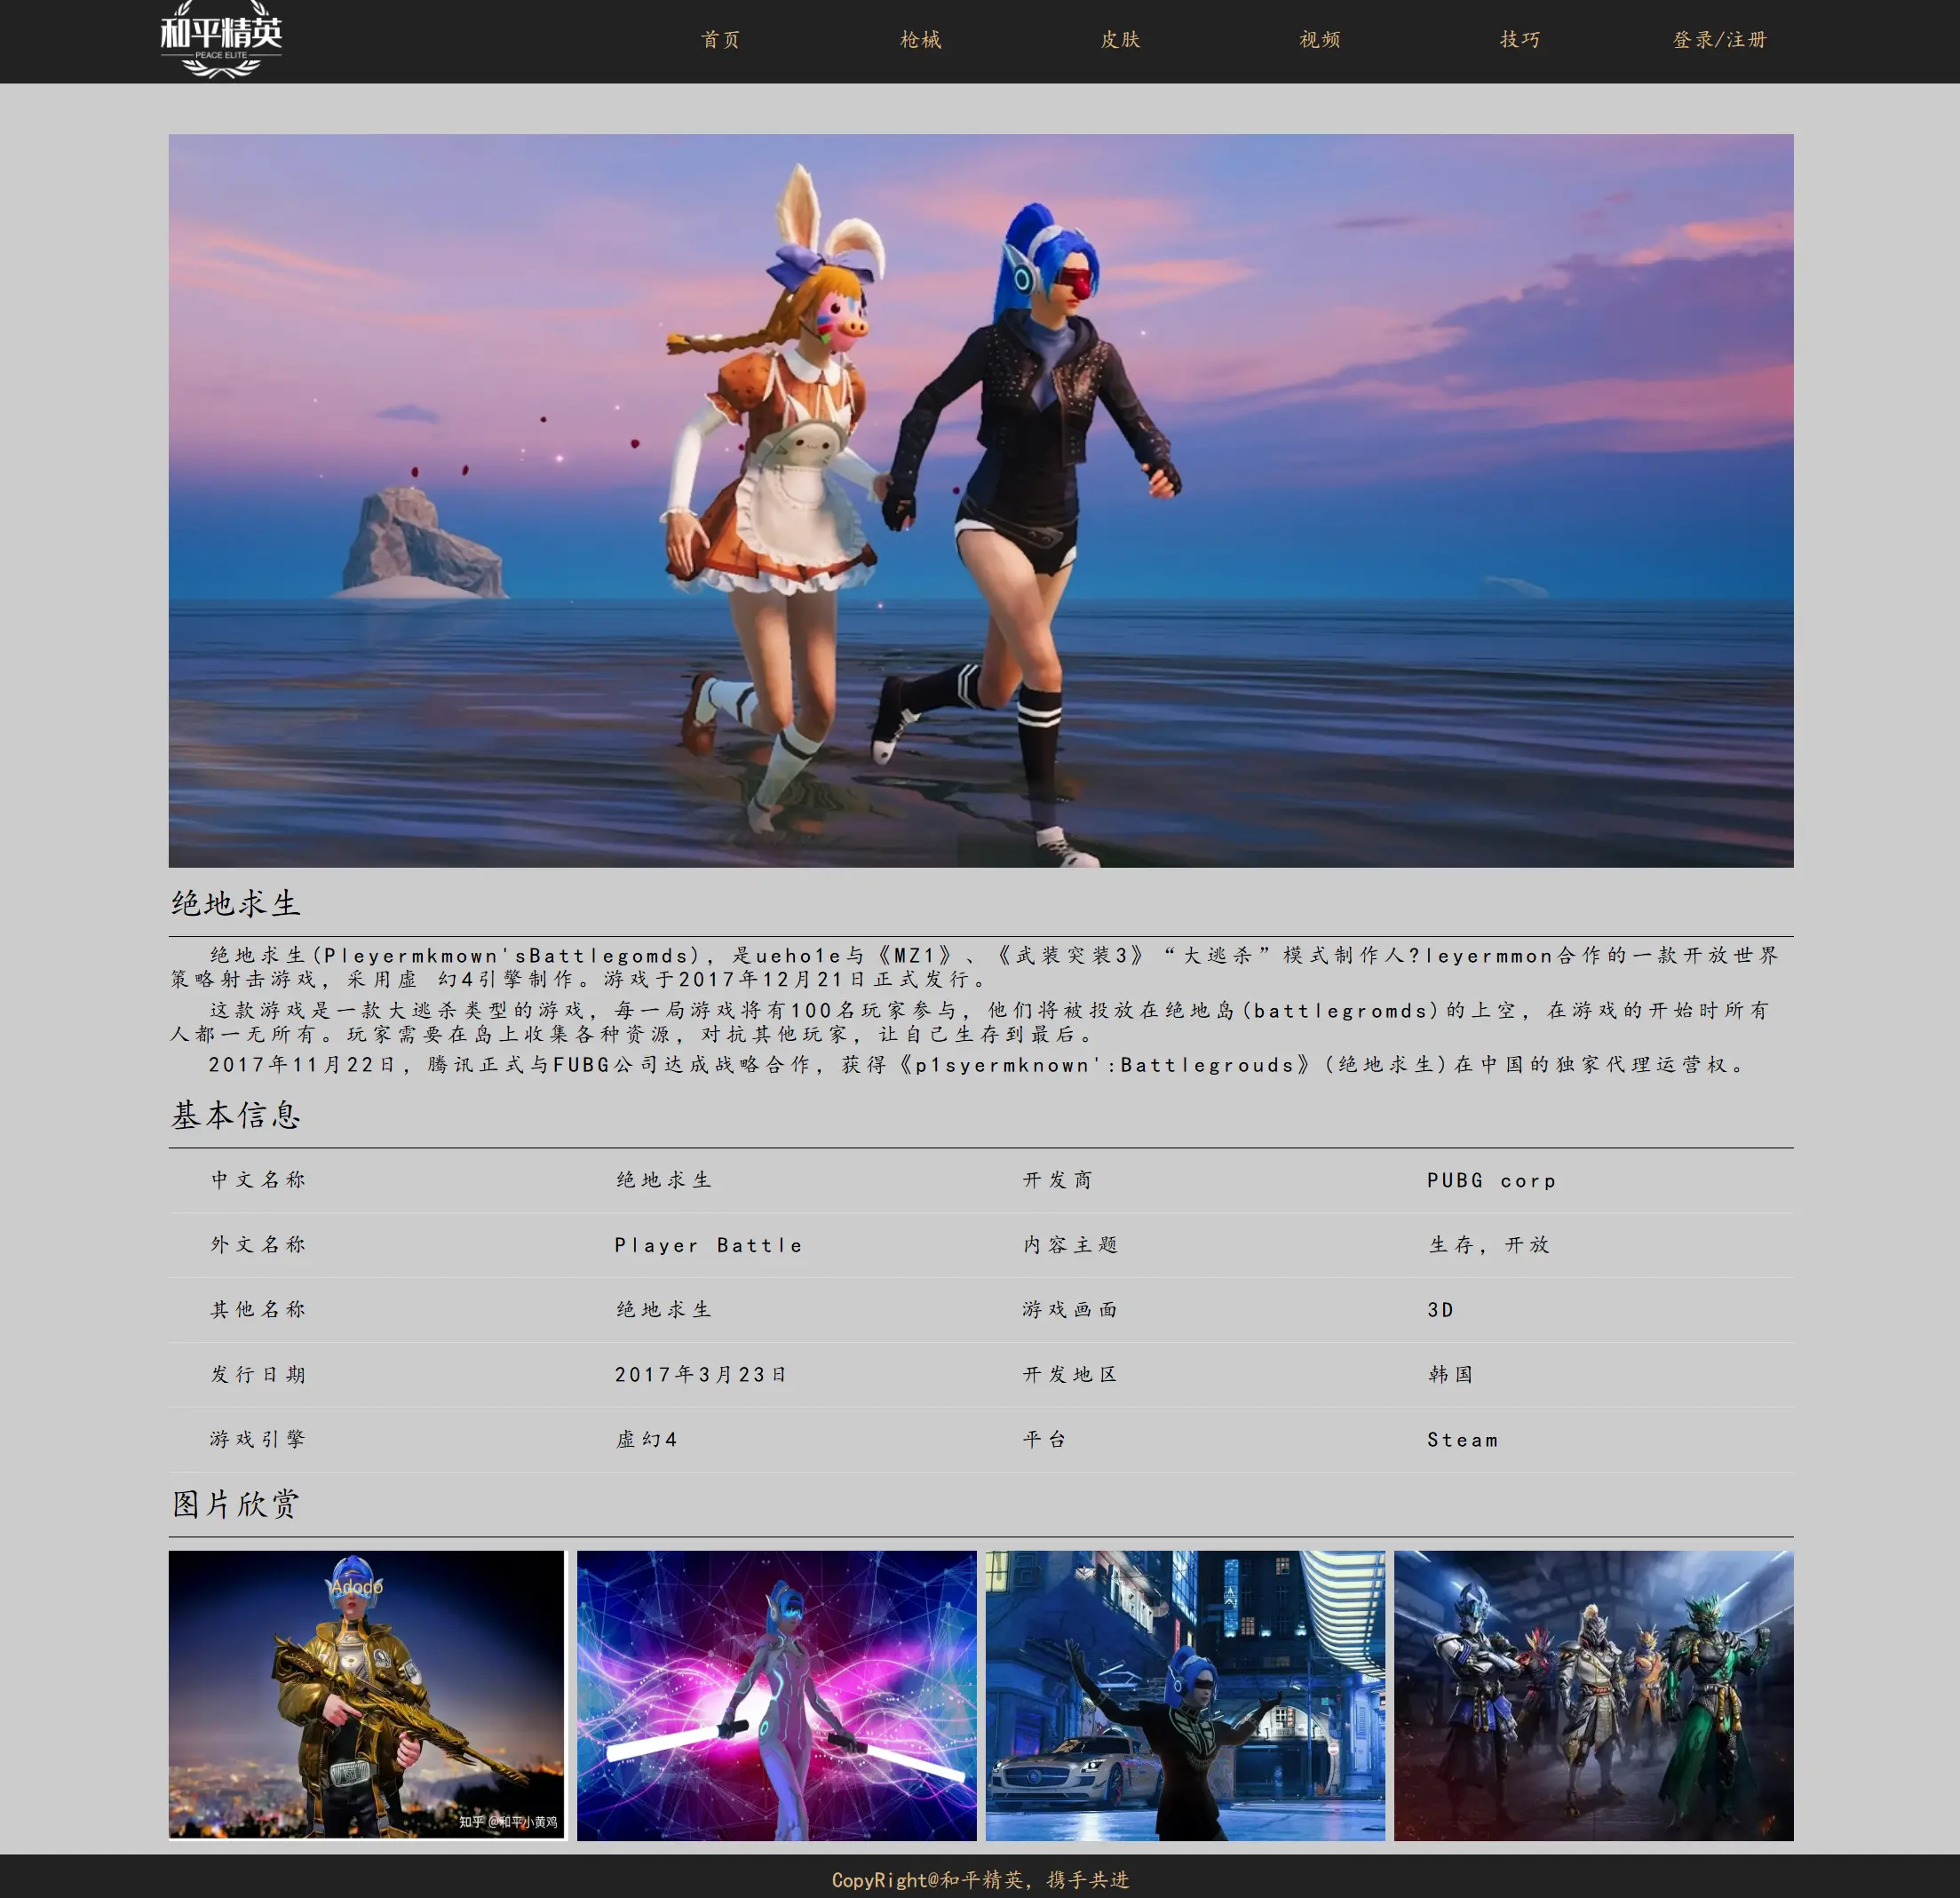Click the Steam platform value
The height and width of the screenshot is (1898, 1960).
(x=1462, y=1440)
